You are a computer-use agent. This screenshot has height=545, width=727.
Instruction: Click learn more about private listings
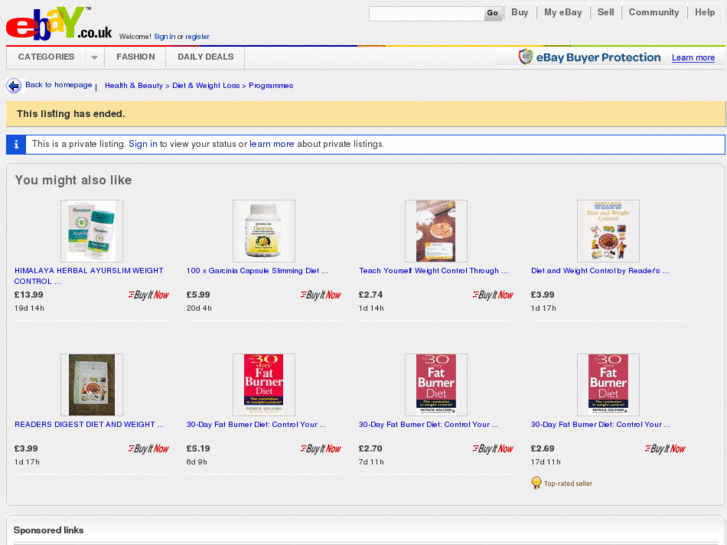(x=272, y=144)
